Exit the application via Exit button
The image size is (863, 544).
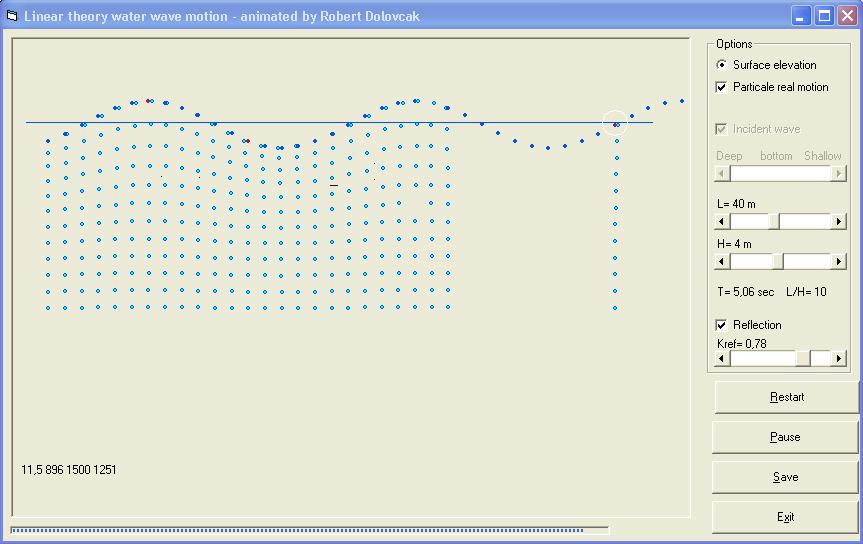pyautogui.click(x=785, y=517)
